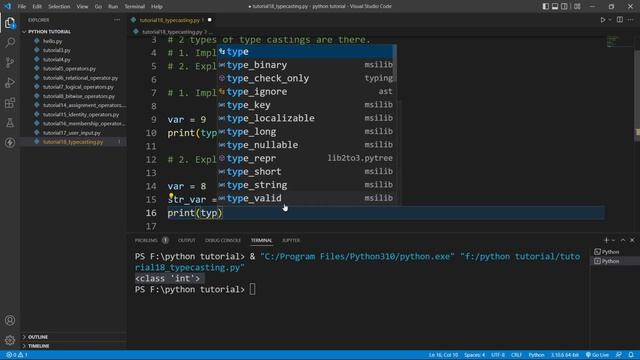Open editor More Actions ellipsis menu
Viewport: 640px width, 360px height.
point(631,20)
